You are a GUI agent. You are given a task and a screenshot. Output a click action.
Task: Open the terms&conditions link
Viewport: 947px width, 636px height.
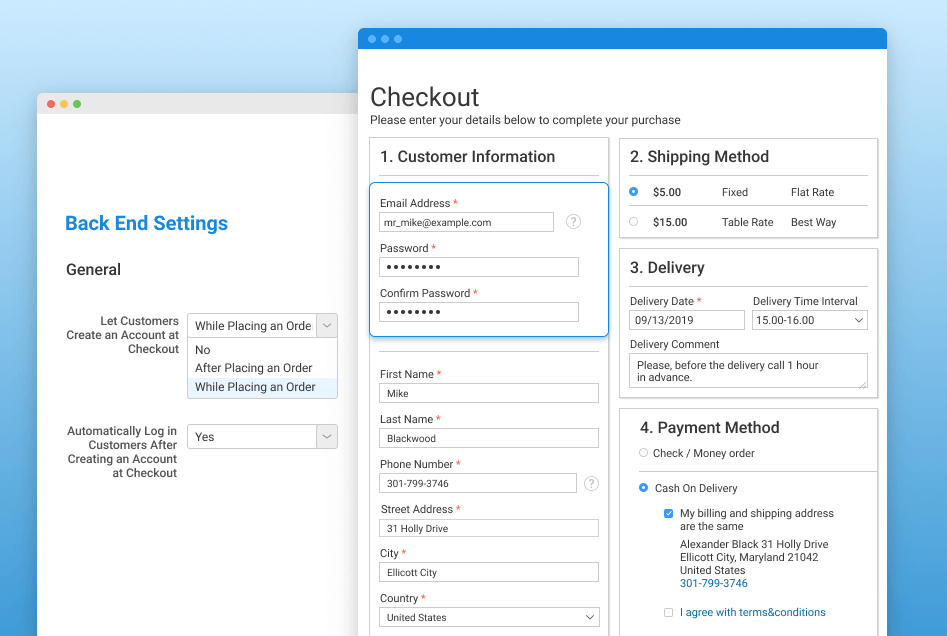coord(753,613)
